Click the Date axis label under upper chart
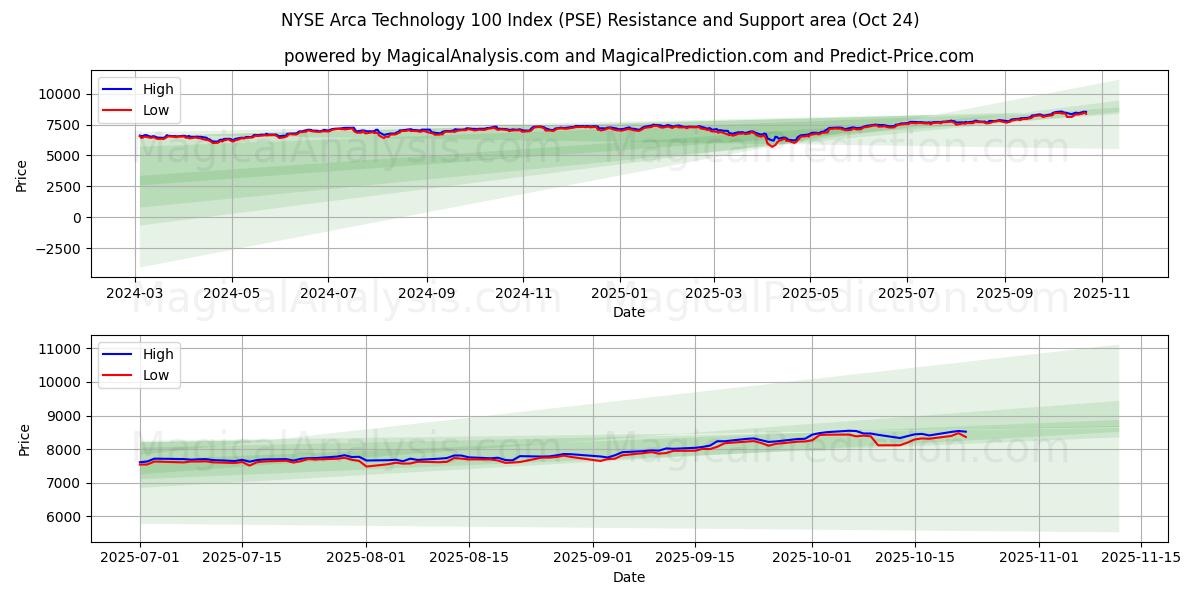The height and width of the screenshot is (600, 1200). [628, 312]
